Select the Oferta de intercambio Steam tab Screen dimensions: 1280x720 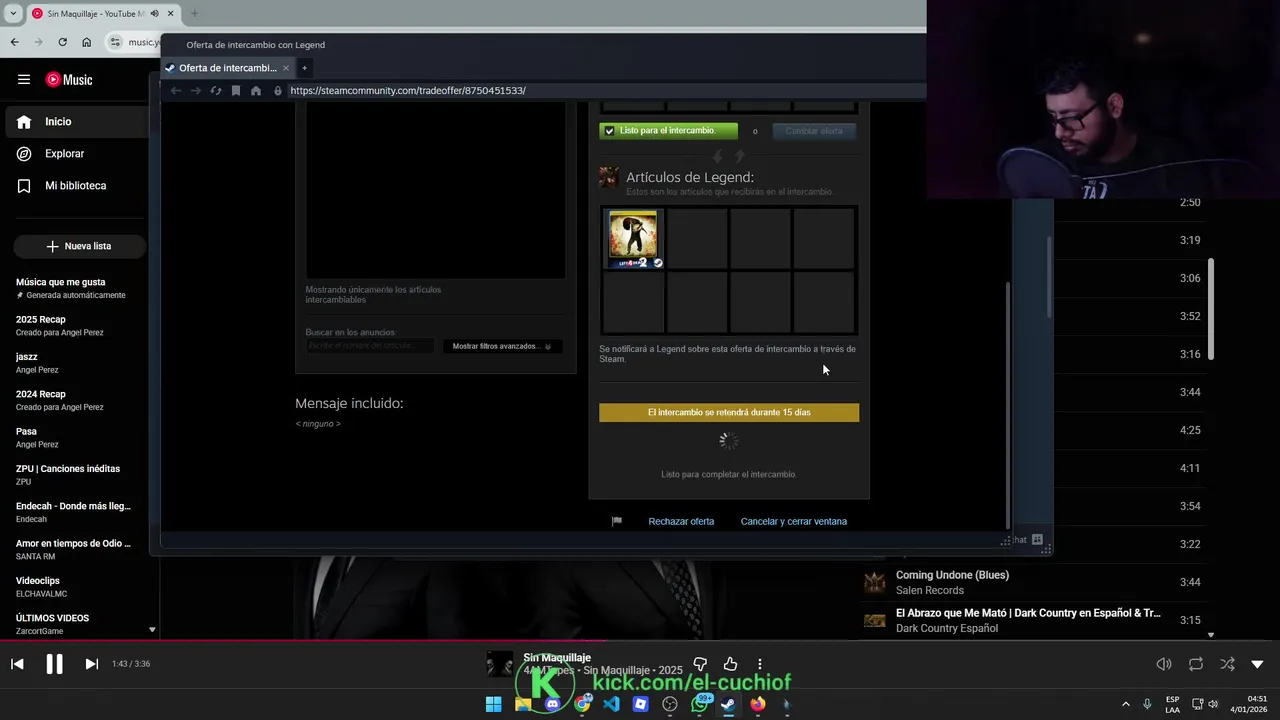coord(227,68)
